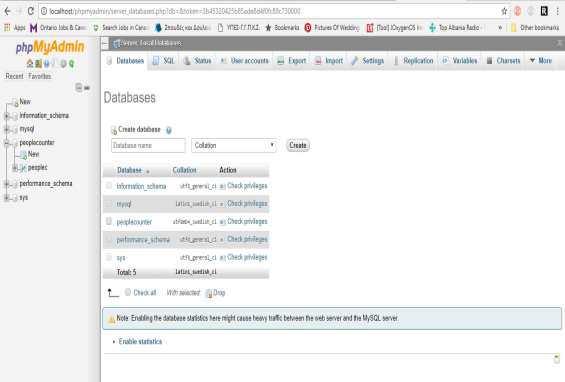Screen dimensions: 565x382
Task: Open the Export tab
Action: tap(292, 61)
